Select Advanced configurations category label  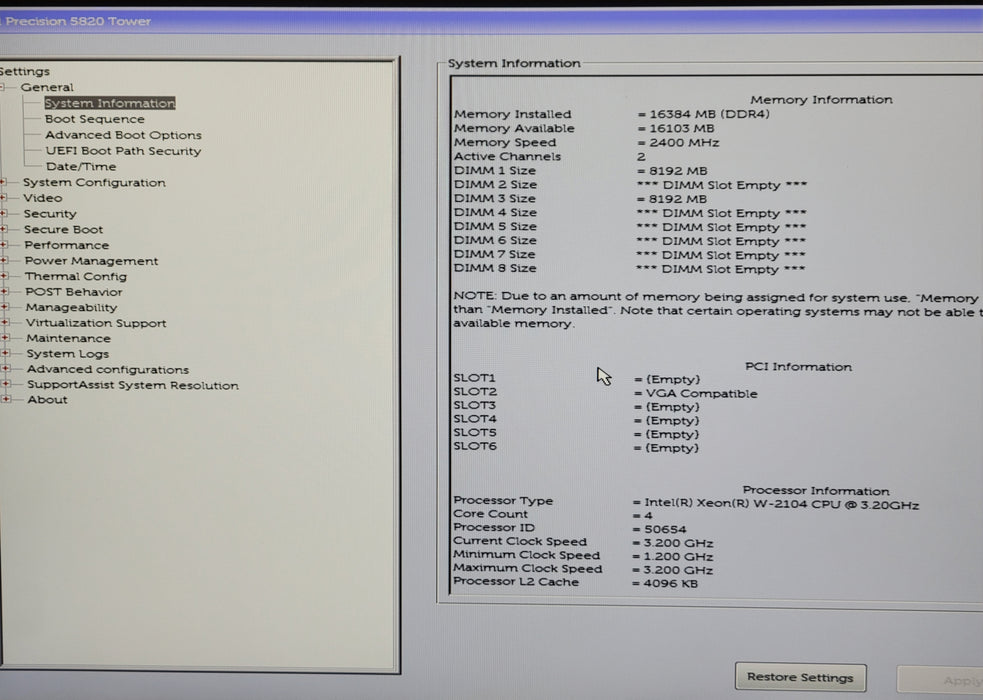pyautogui.click(x=108, y=370)
